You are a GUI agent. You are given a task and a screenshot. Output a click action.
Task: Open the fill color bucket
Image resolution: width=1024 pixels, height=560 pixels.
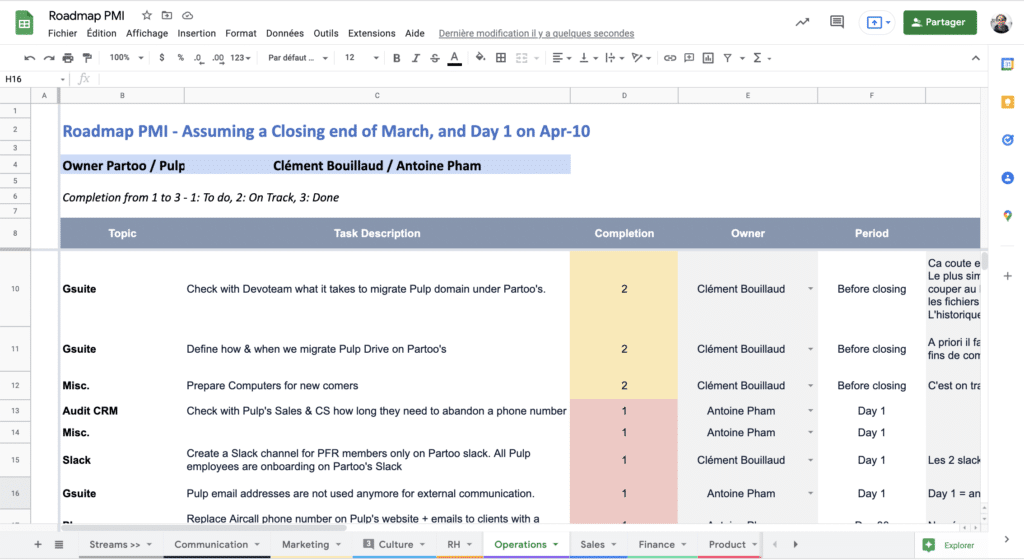tap(481, 58)
